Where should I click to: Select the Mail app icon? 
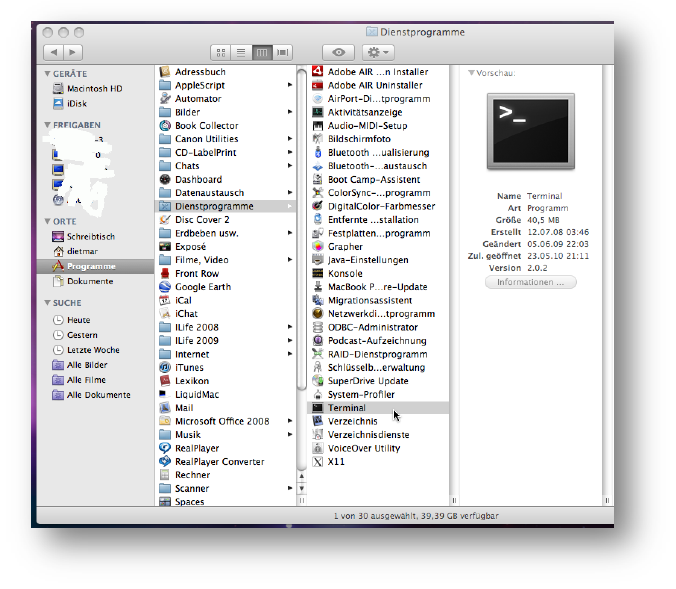165,407
